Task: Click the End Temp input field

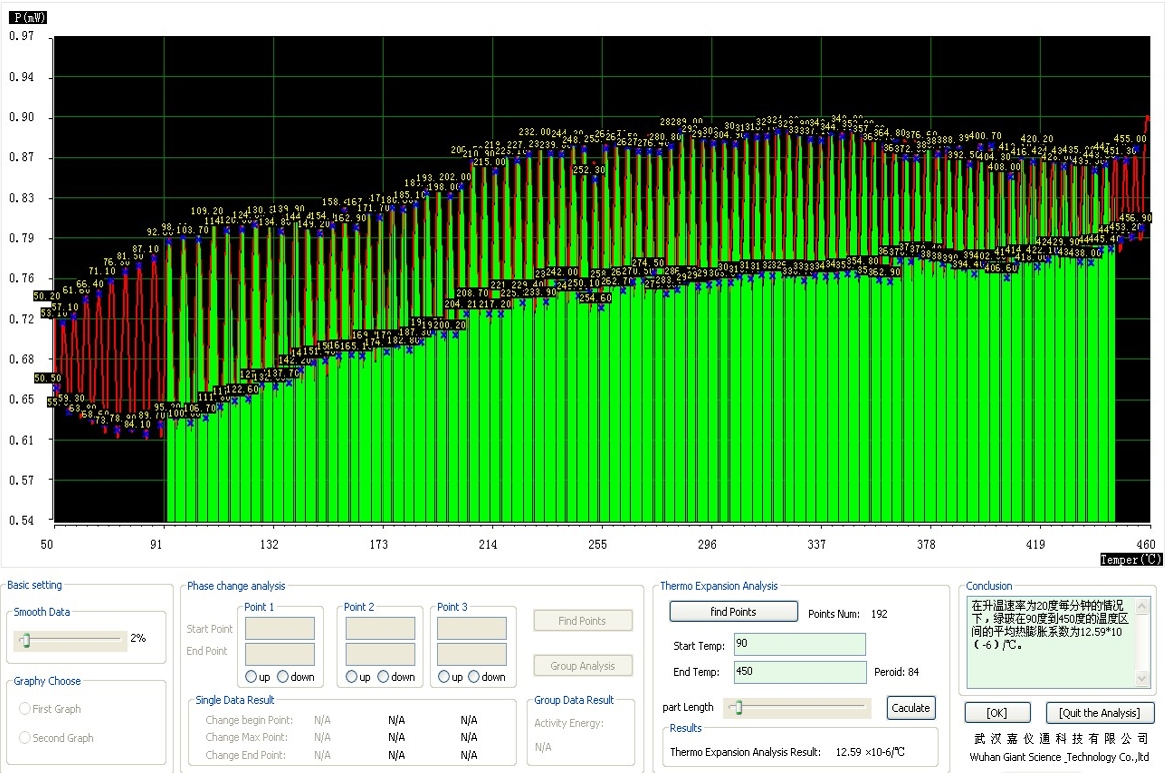Action: point(799,672)
